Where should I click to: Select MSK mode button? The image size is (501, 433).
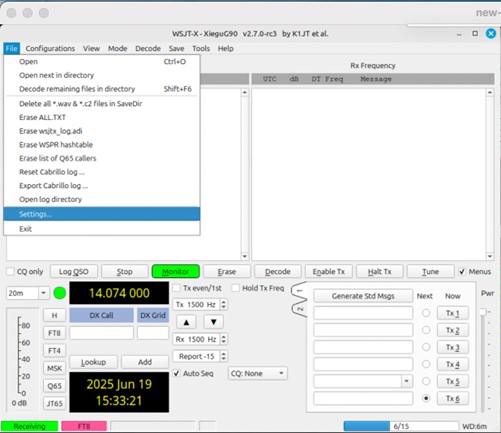click(54, 368)
